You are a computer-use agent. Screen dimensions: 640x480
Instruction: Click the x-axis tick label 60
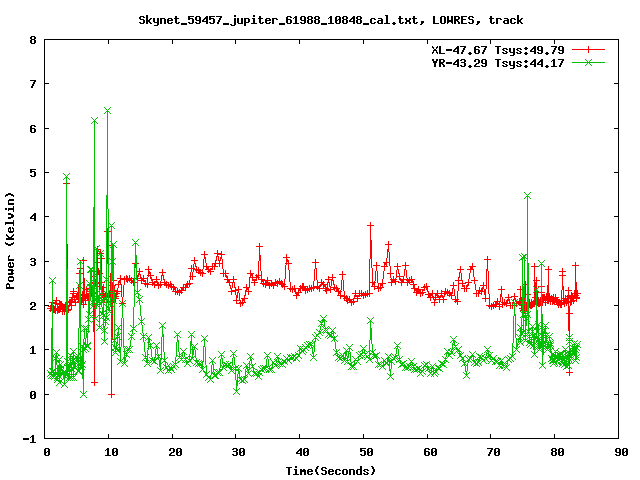coord(430,452)
